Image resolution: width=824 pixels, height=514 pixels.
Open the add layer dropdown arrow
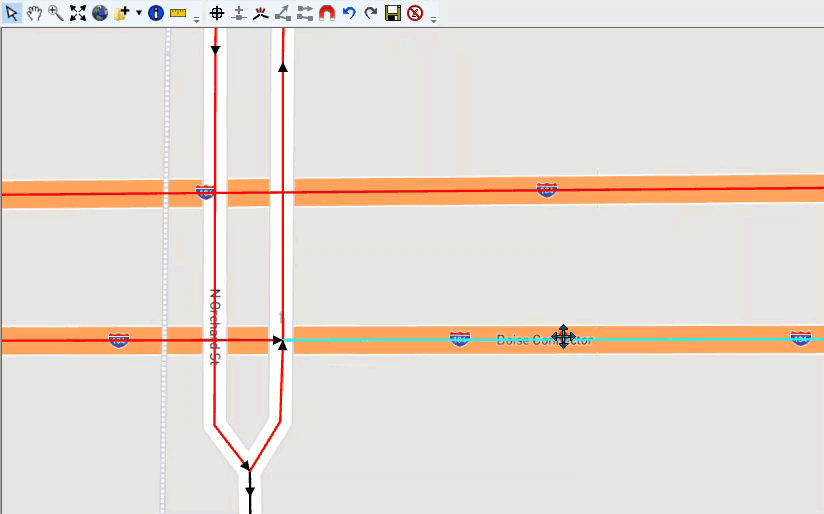tap(139, 13)
